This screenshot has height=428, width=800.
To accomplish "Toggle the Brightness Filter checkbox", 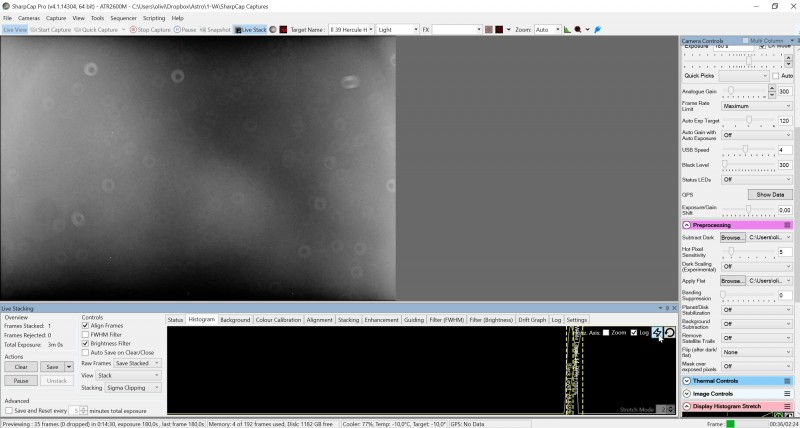I will (85, 344).
